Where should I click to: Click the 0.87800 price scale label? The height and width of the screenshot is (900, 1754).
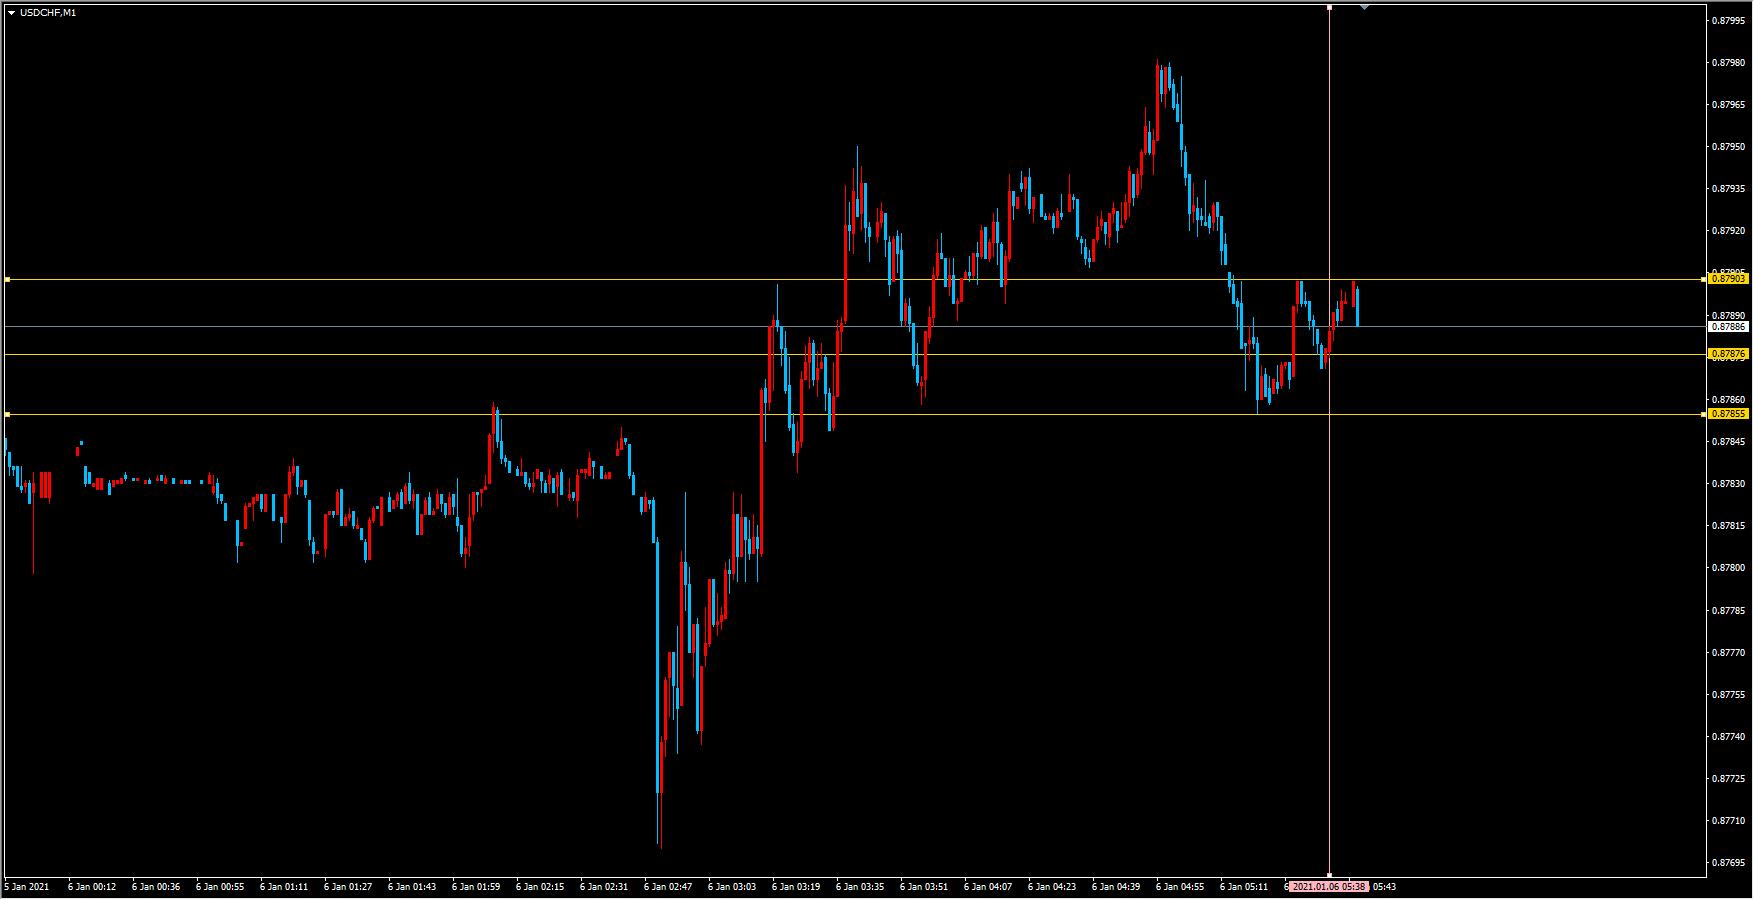[x=1729, y=568]
